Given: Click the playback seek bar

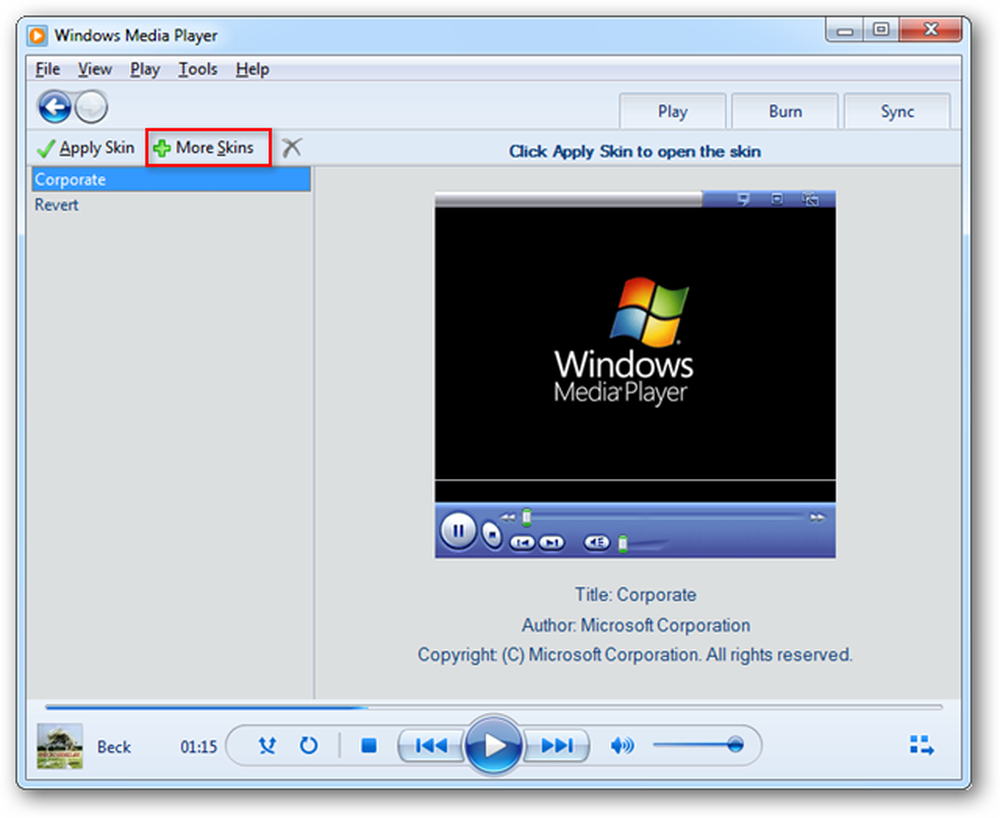Looking at the screenshot, I should [494, 707].
